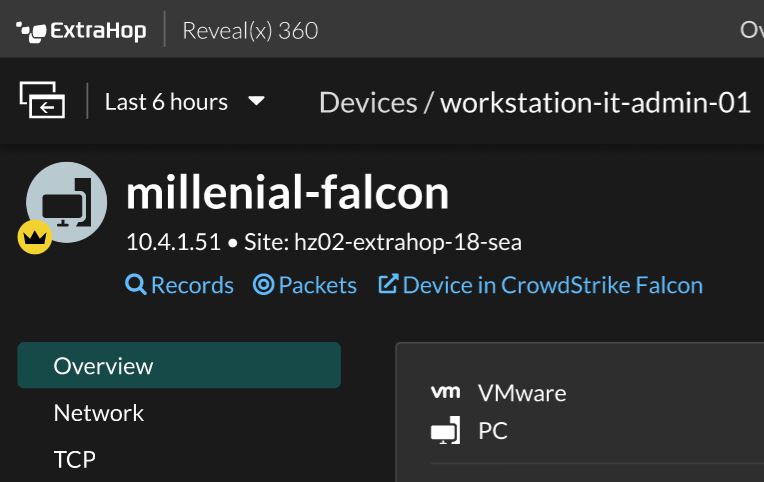Click the external-link icon beside CrowdStrike
Viewport: 764px width, 482px height.
[x=388, y=284]
